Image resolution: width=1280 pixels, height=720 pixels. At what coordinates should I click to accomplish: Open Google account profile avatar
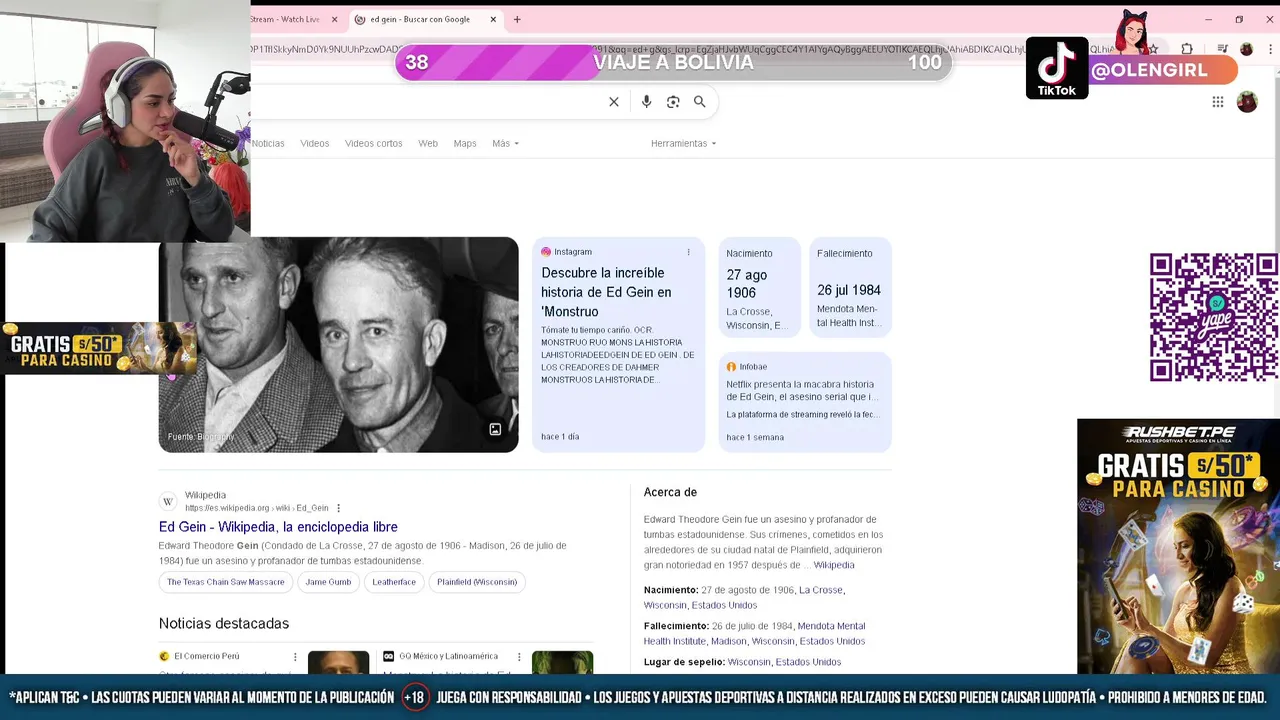[x=1247, y=102]
